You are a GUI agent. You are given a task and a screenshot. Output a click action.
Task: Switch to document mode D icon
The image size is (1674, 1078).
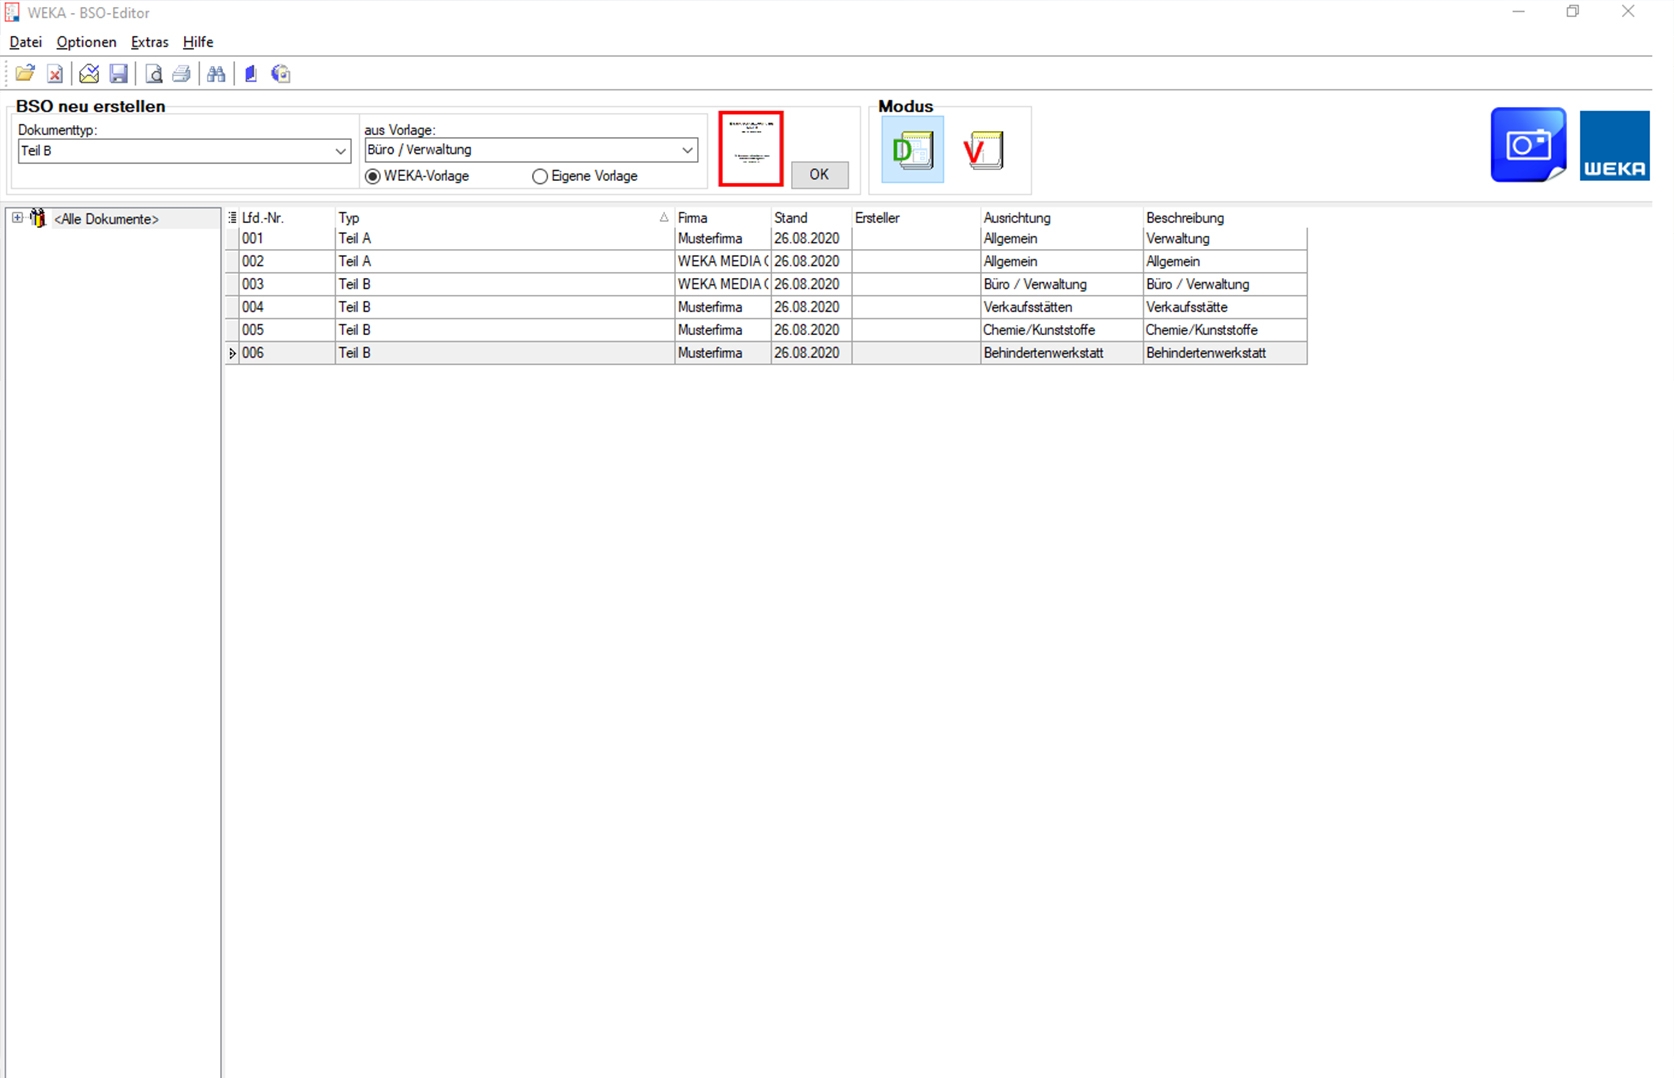coord(912,149)
